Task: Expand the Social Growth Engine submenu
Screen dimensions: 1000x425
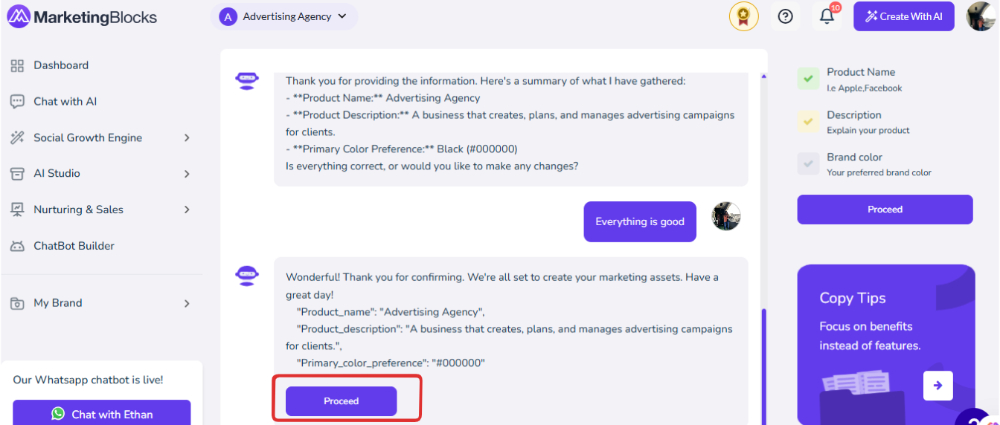Action: 187,138
